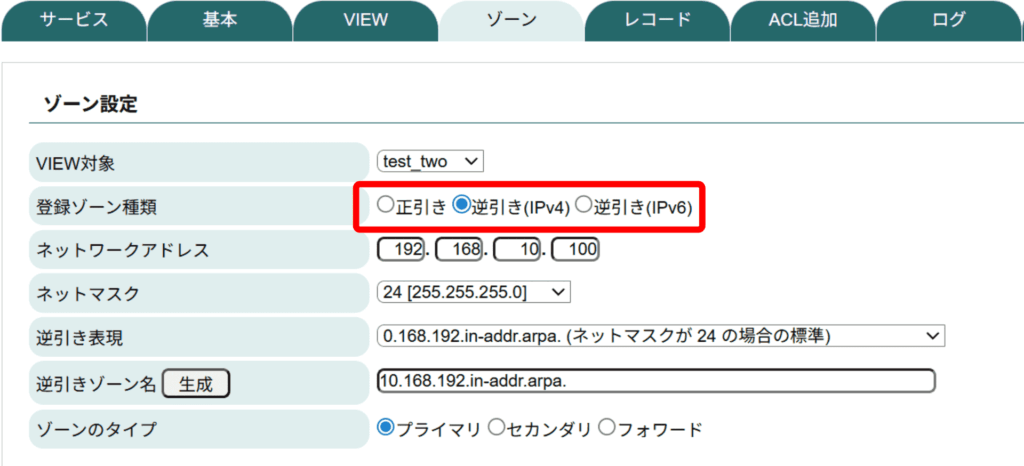Click the 生成 button

click(x=196, y=383)
